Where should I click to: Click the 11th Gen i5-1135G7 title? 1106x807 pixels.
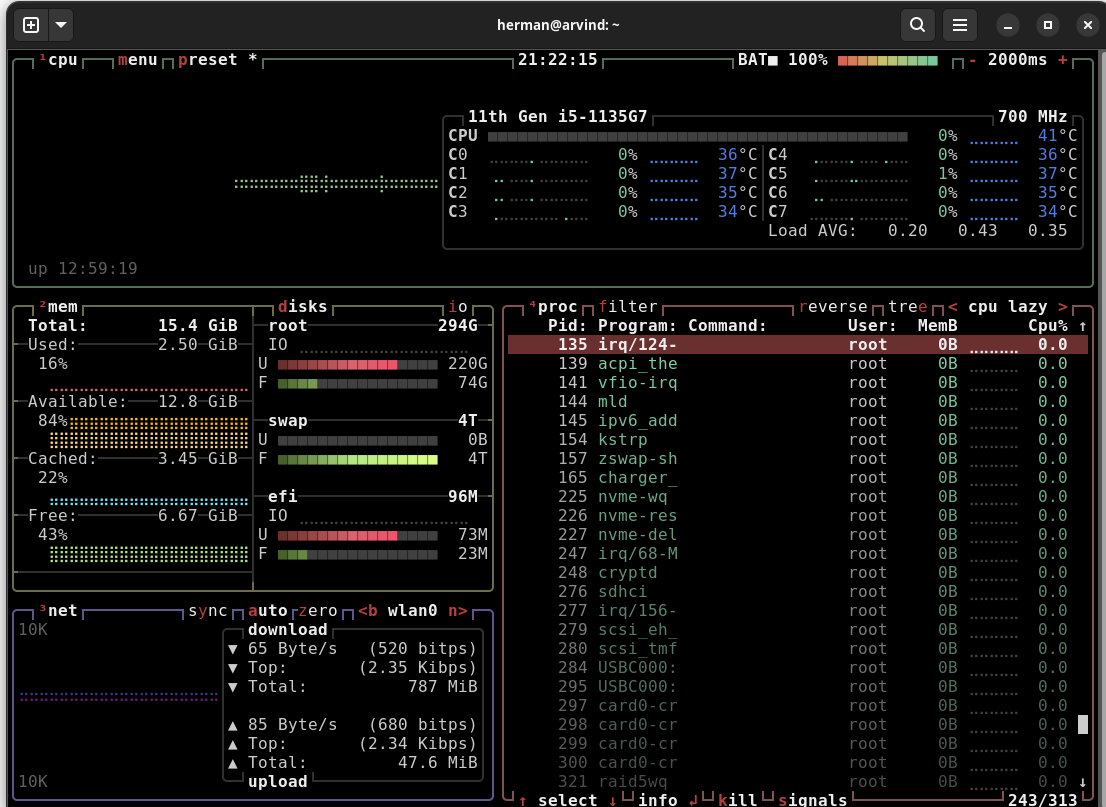coord(557,117)
